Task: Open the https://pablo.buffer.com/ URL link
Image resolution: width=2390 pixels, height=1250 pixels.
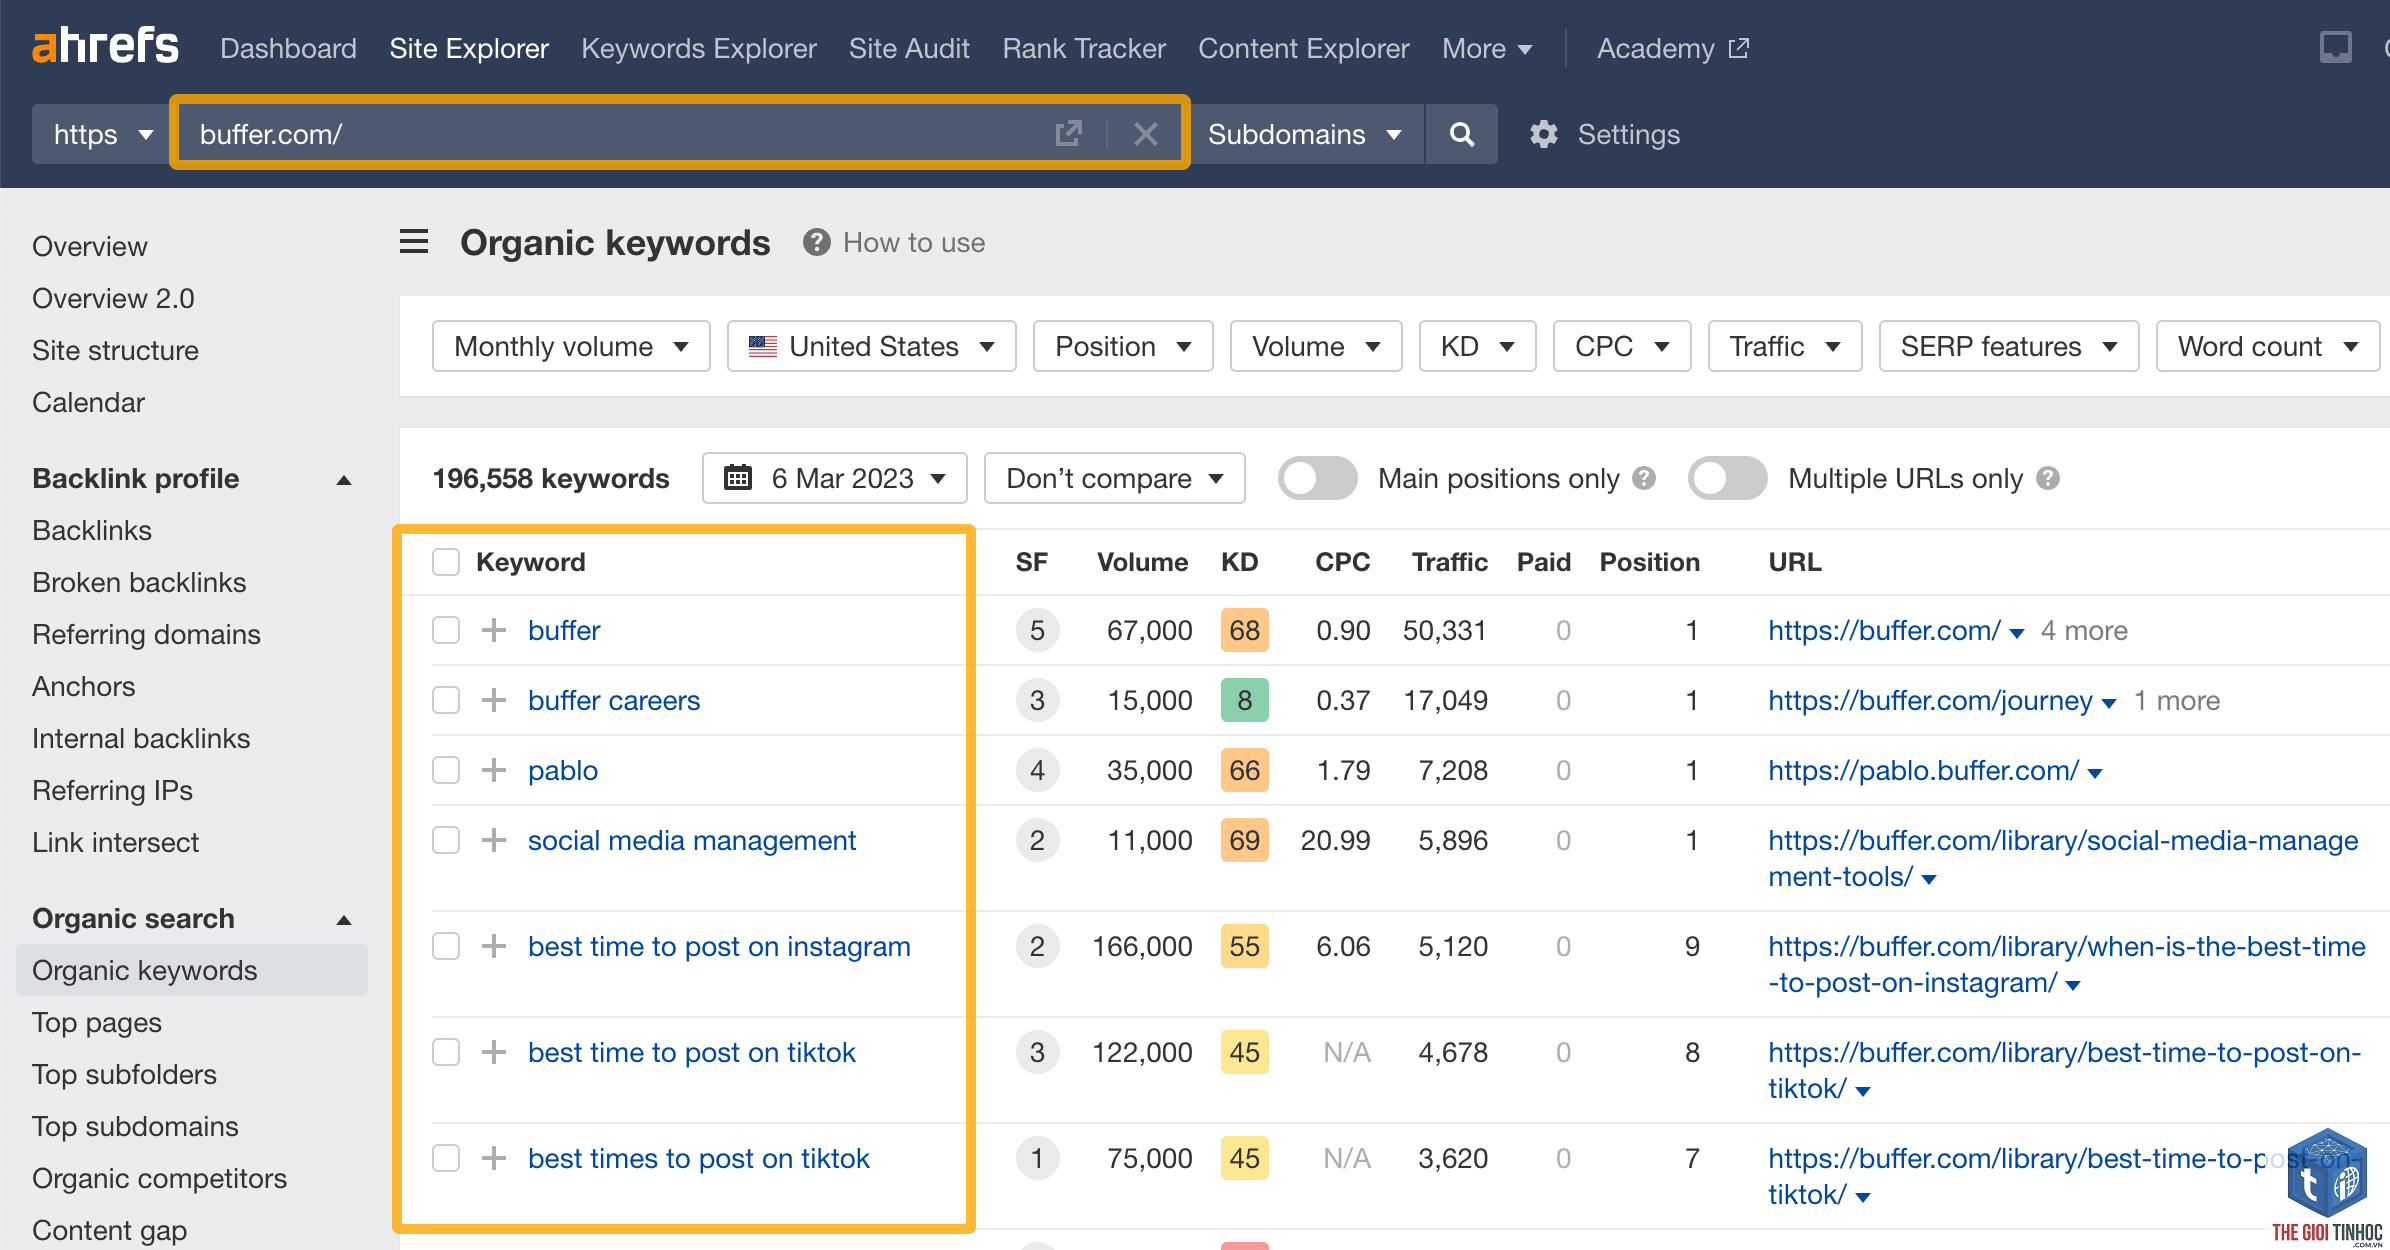Action: pos(1923,770)
